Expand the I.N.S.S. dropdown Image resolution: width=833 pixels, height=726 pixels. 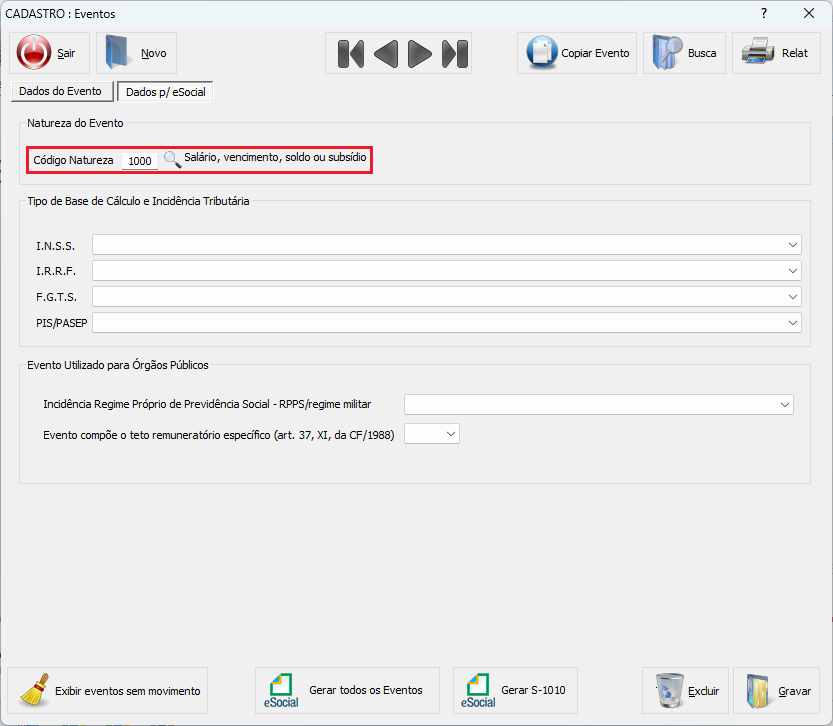click(793, 245)
